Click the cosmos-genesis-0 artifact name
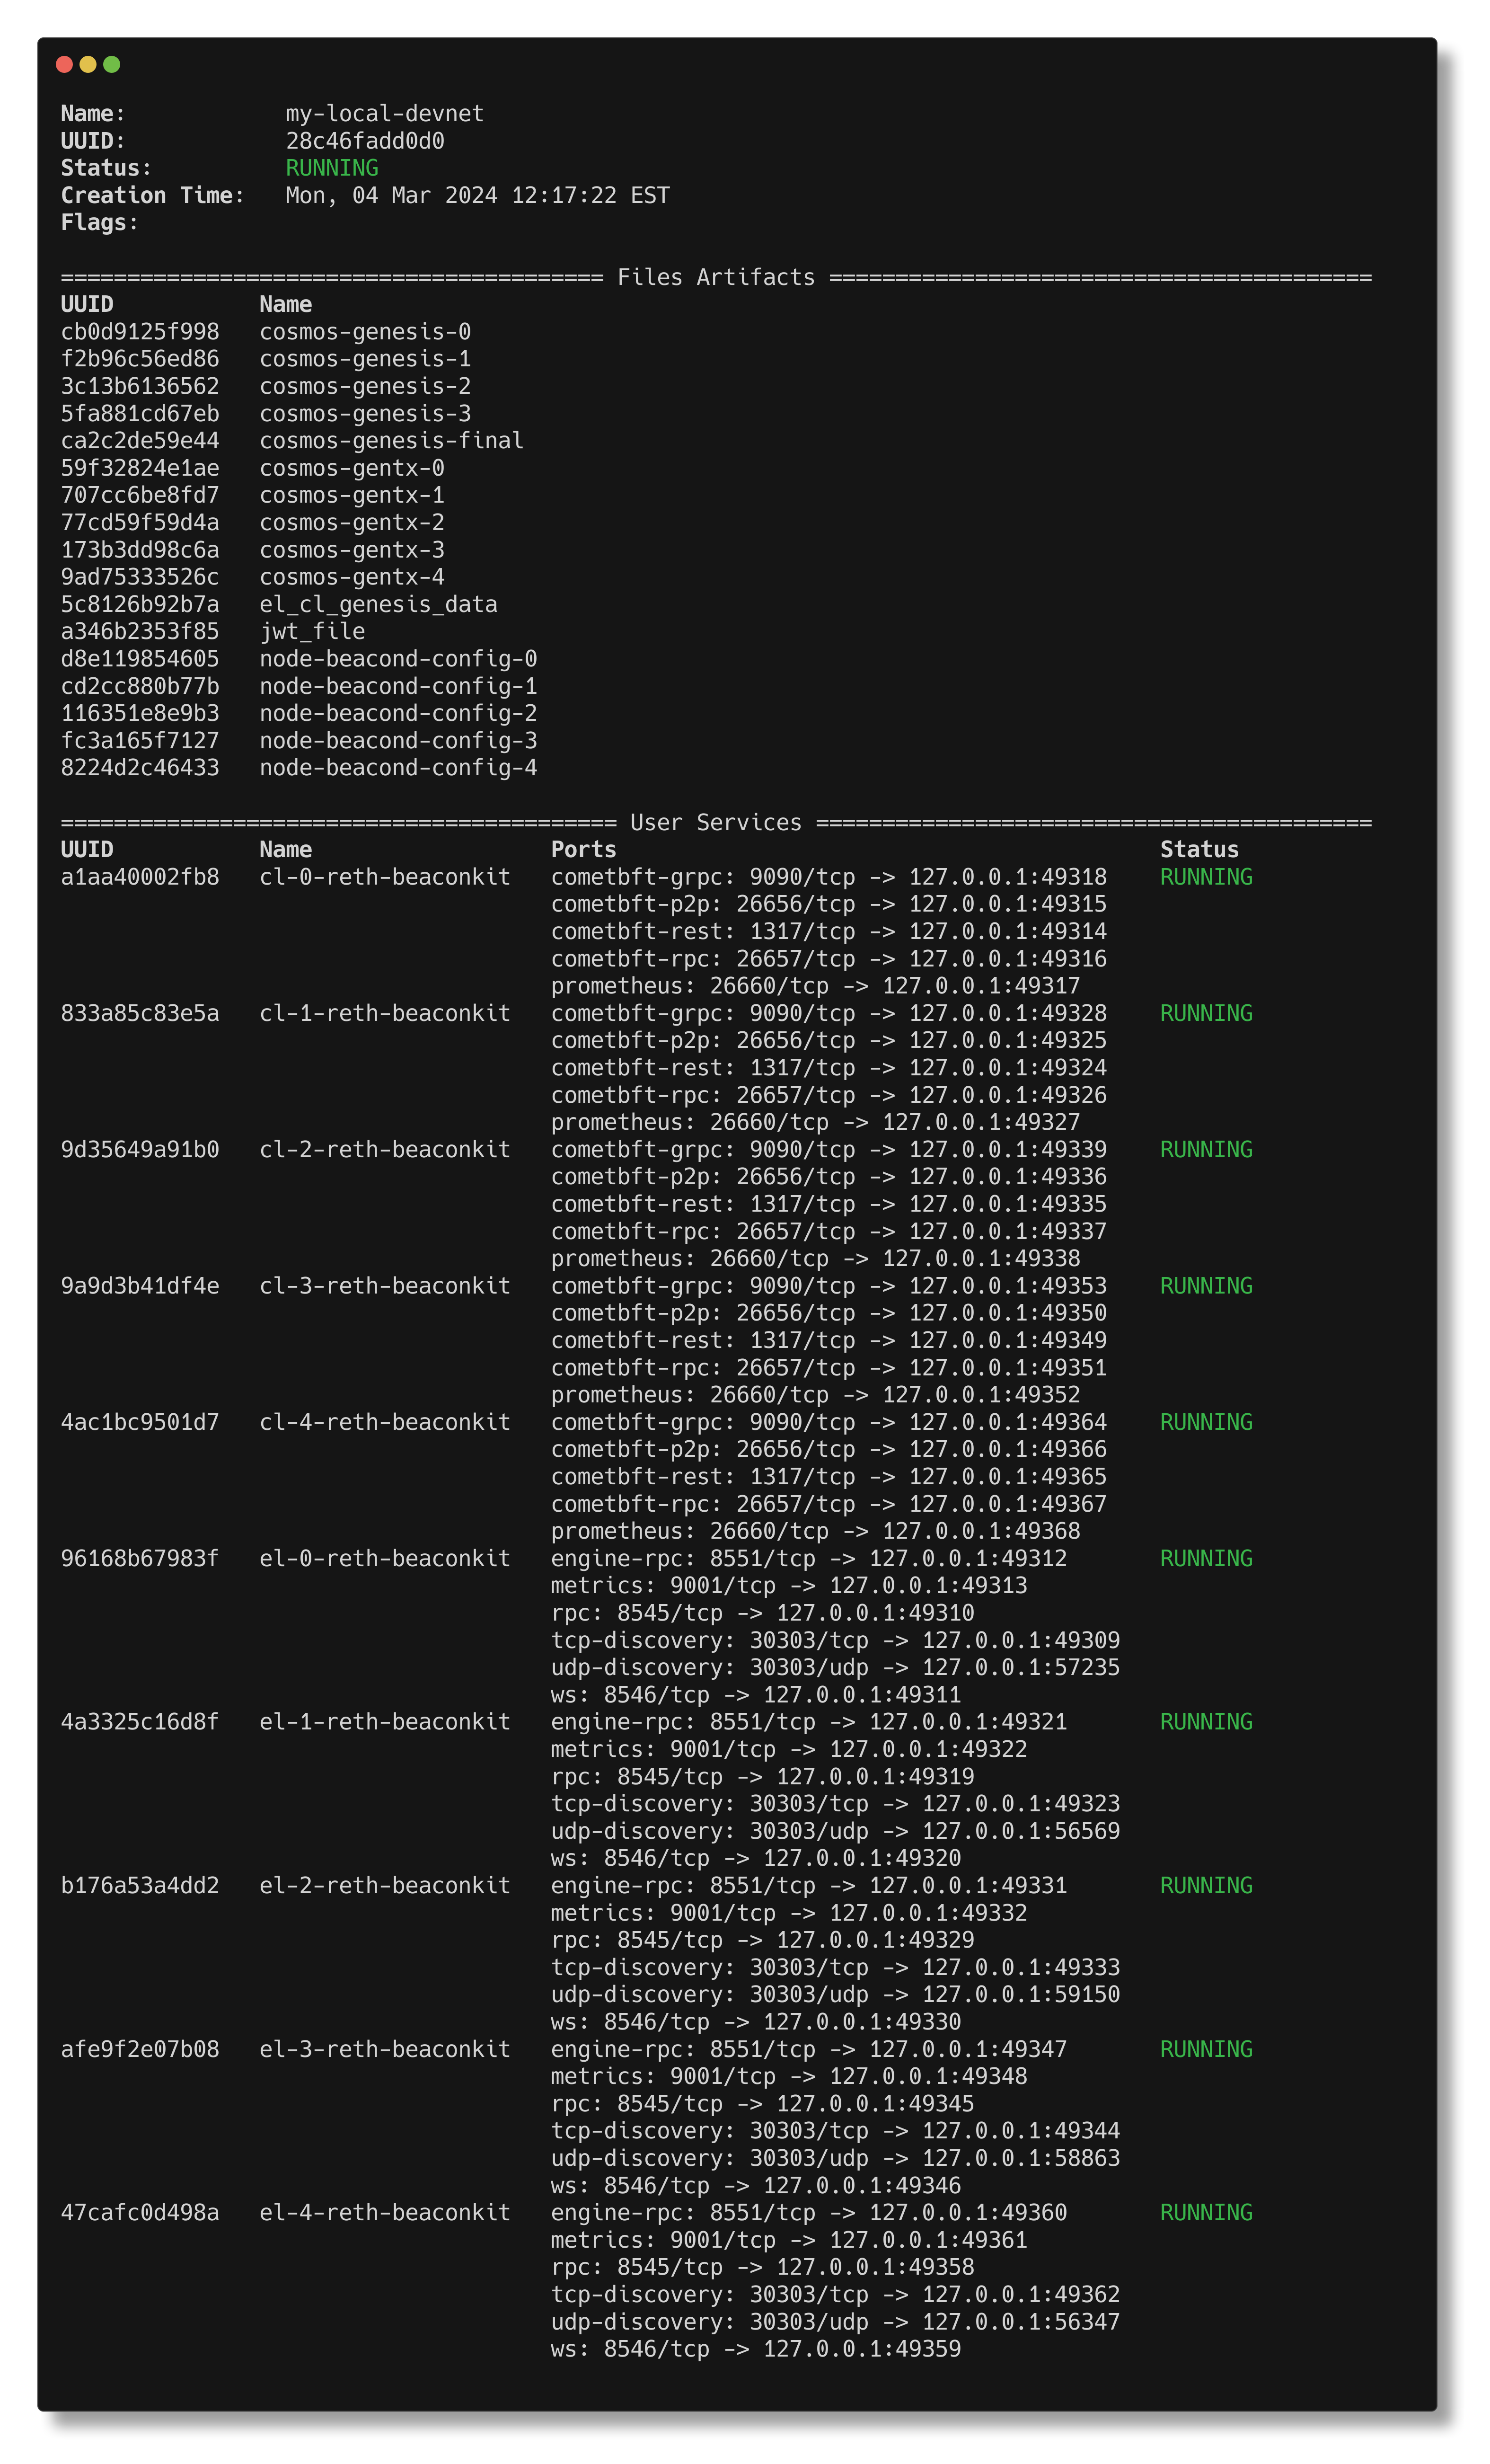This screenshot has width=1490, height=2464. [365, 331]
